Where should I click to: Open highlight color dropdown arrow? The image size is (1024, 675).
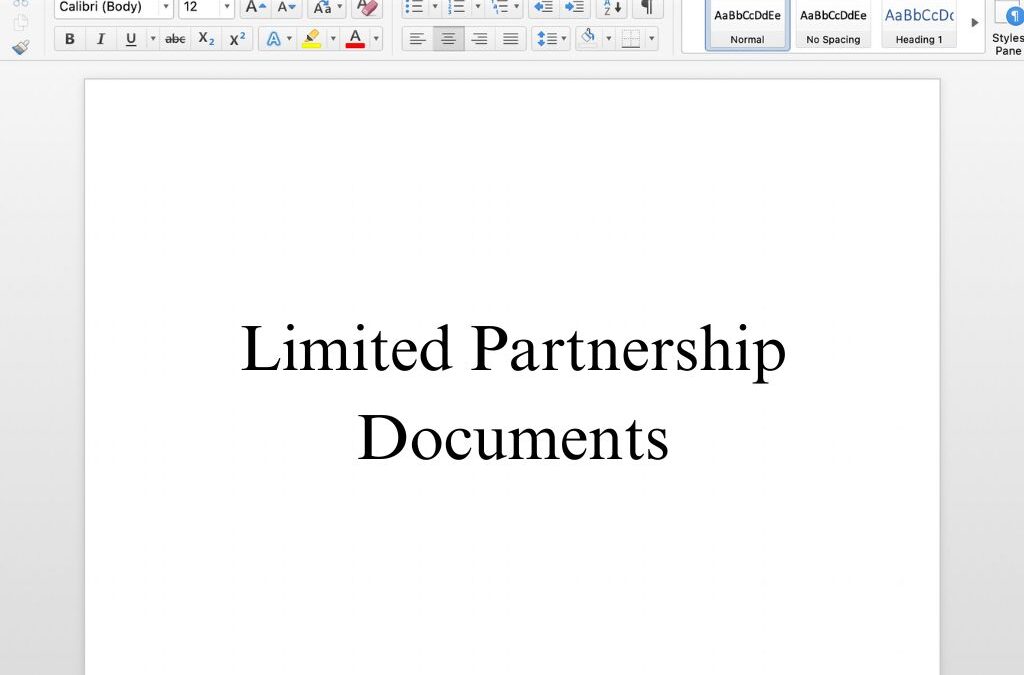(333, 39)
